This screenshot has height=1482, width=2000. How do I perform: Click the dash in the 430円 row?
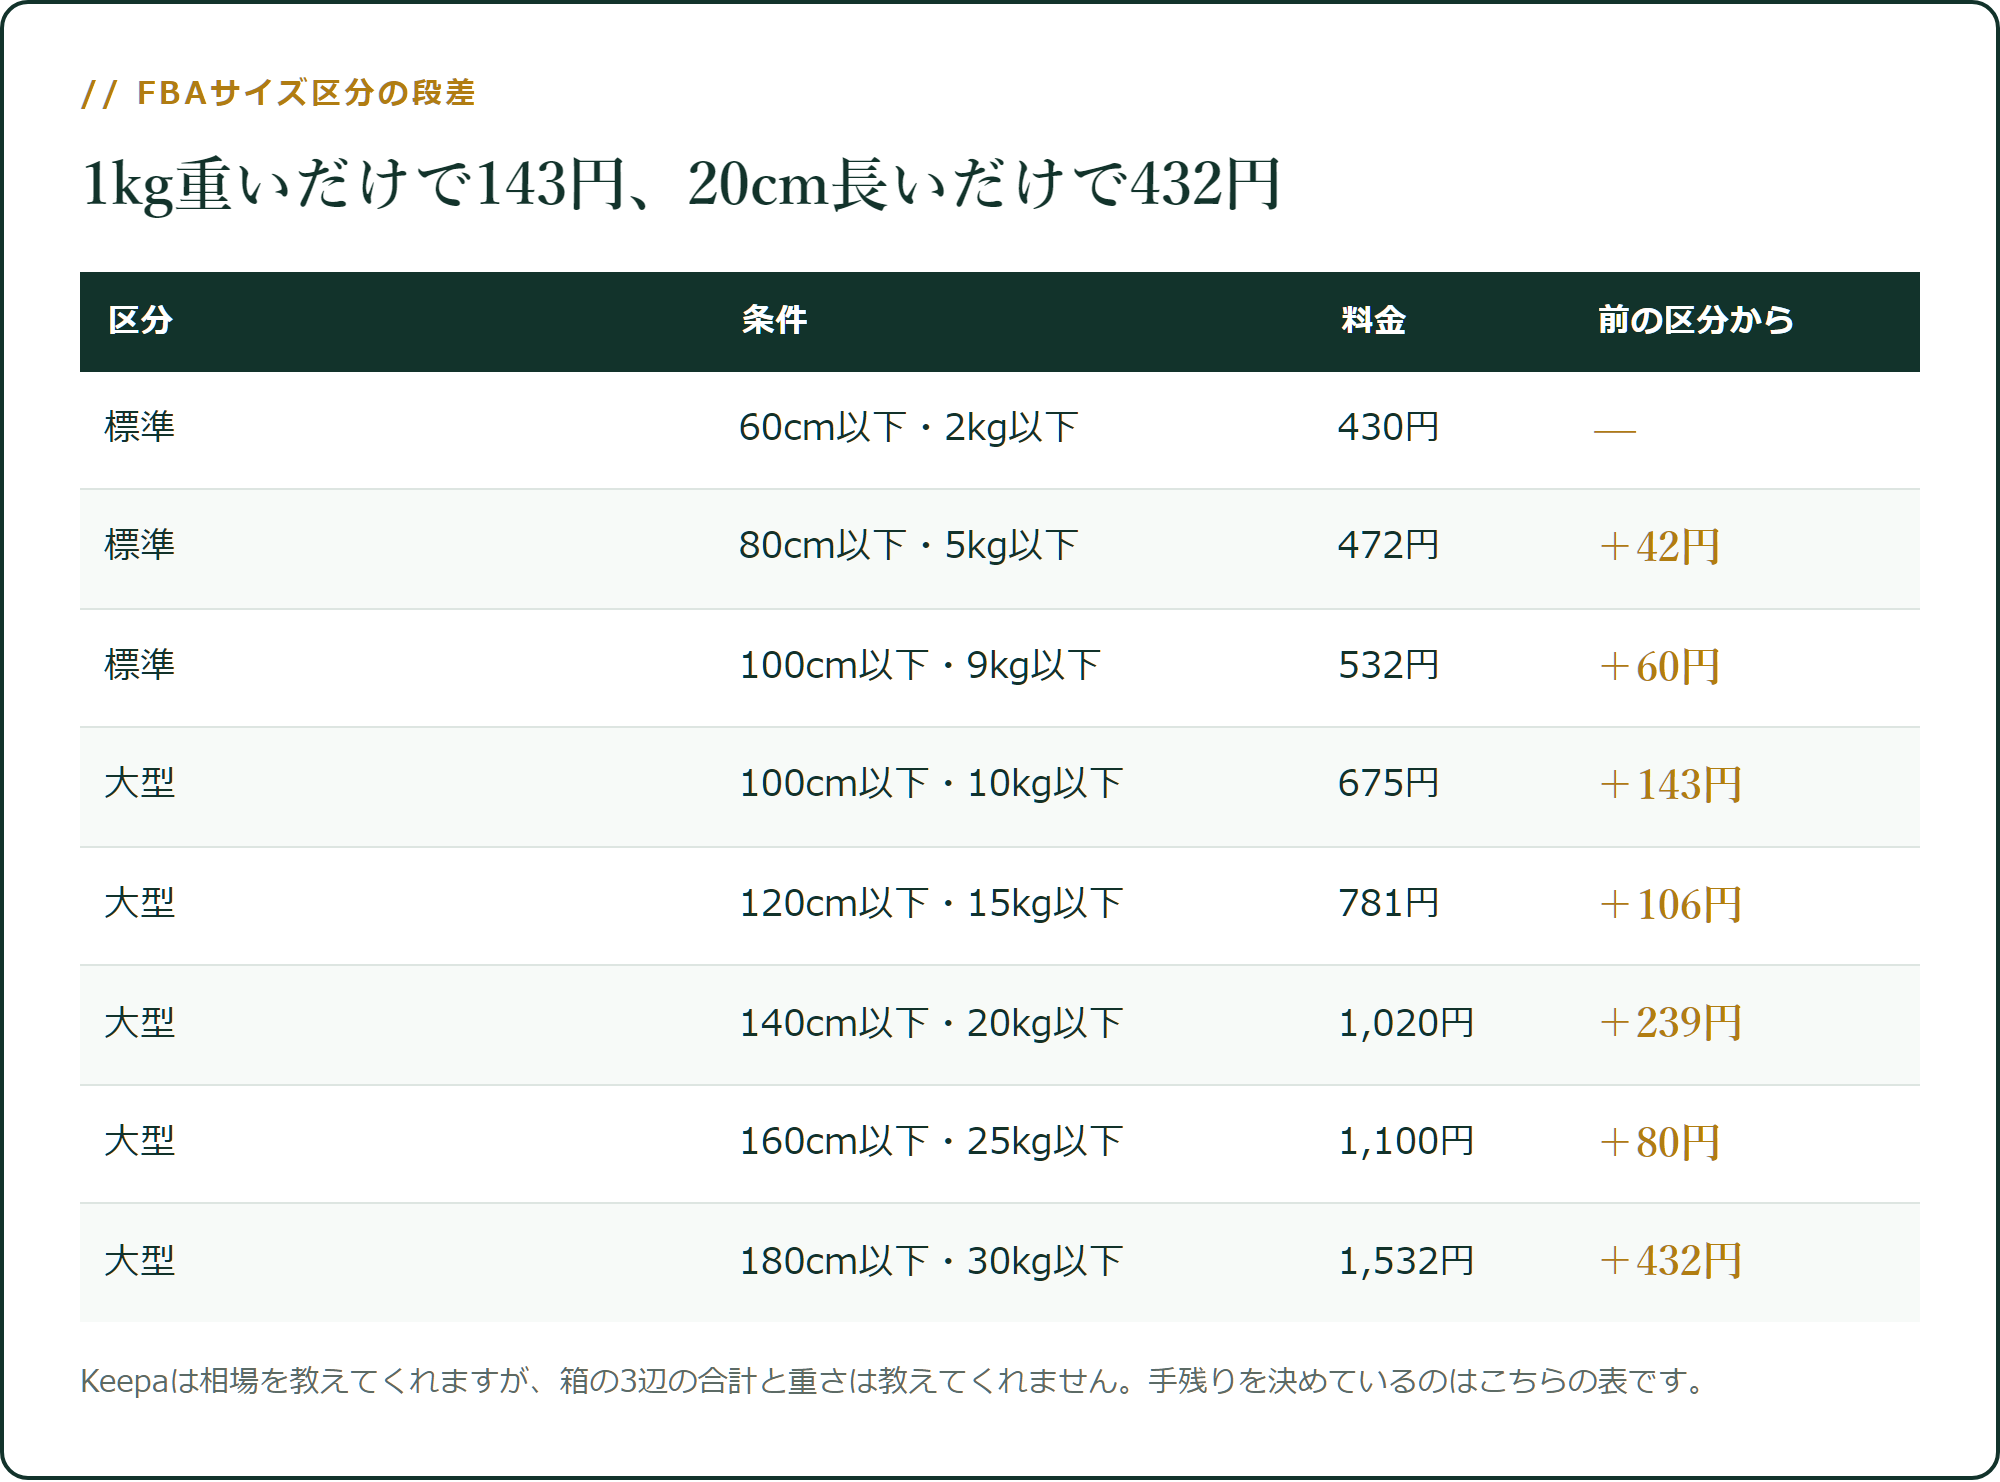1615,431
